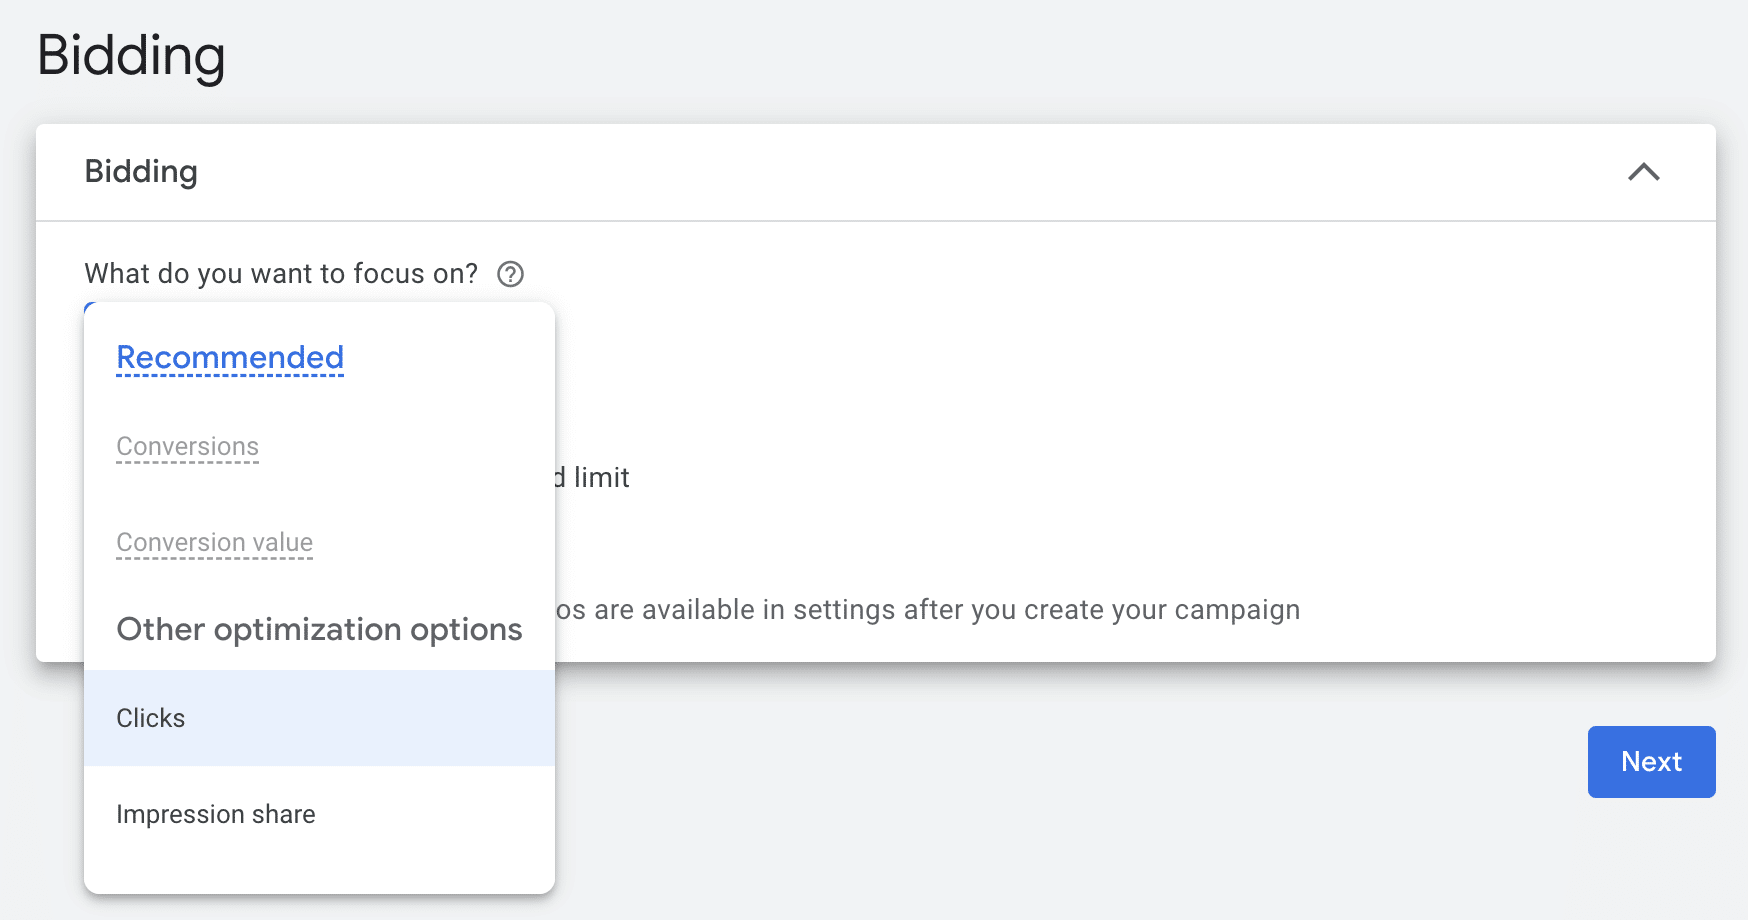
Task: Click the Recommended section label
Action: click(230, 357)
